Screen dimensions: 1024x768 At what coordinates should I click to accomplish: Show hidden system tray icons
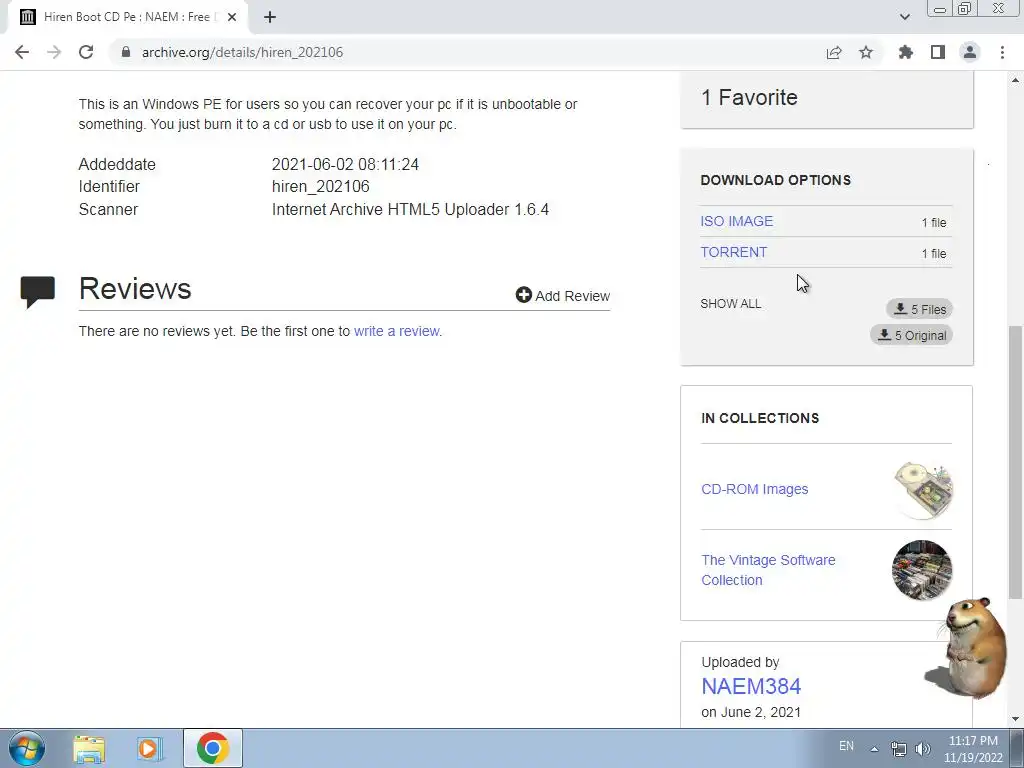[874, 748]
